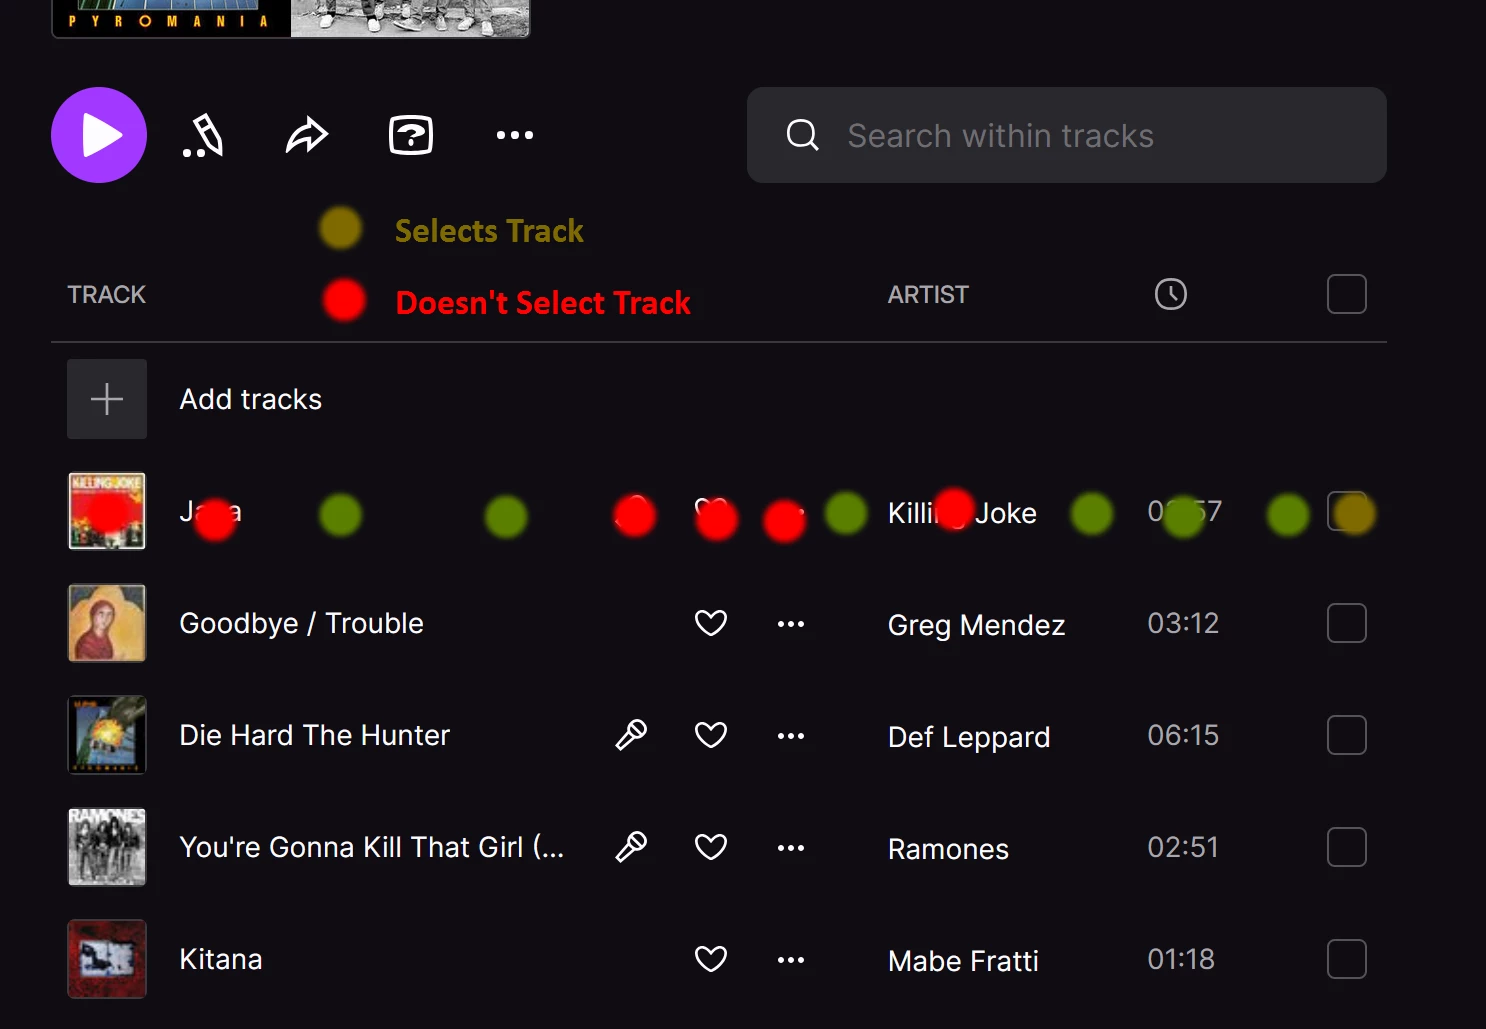Open the help question-mark screen icon

[410, 136]
